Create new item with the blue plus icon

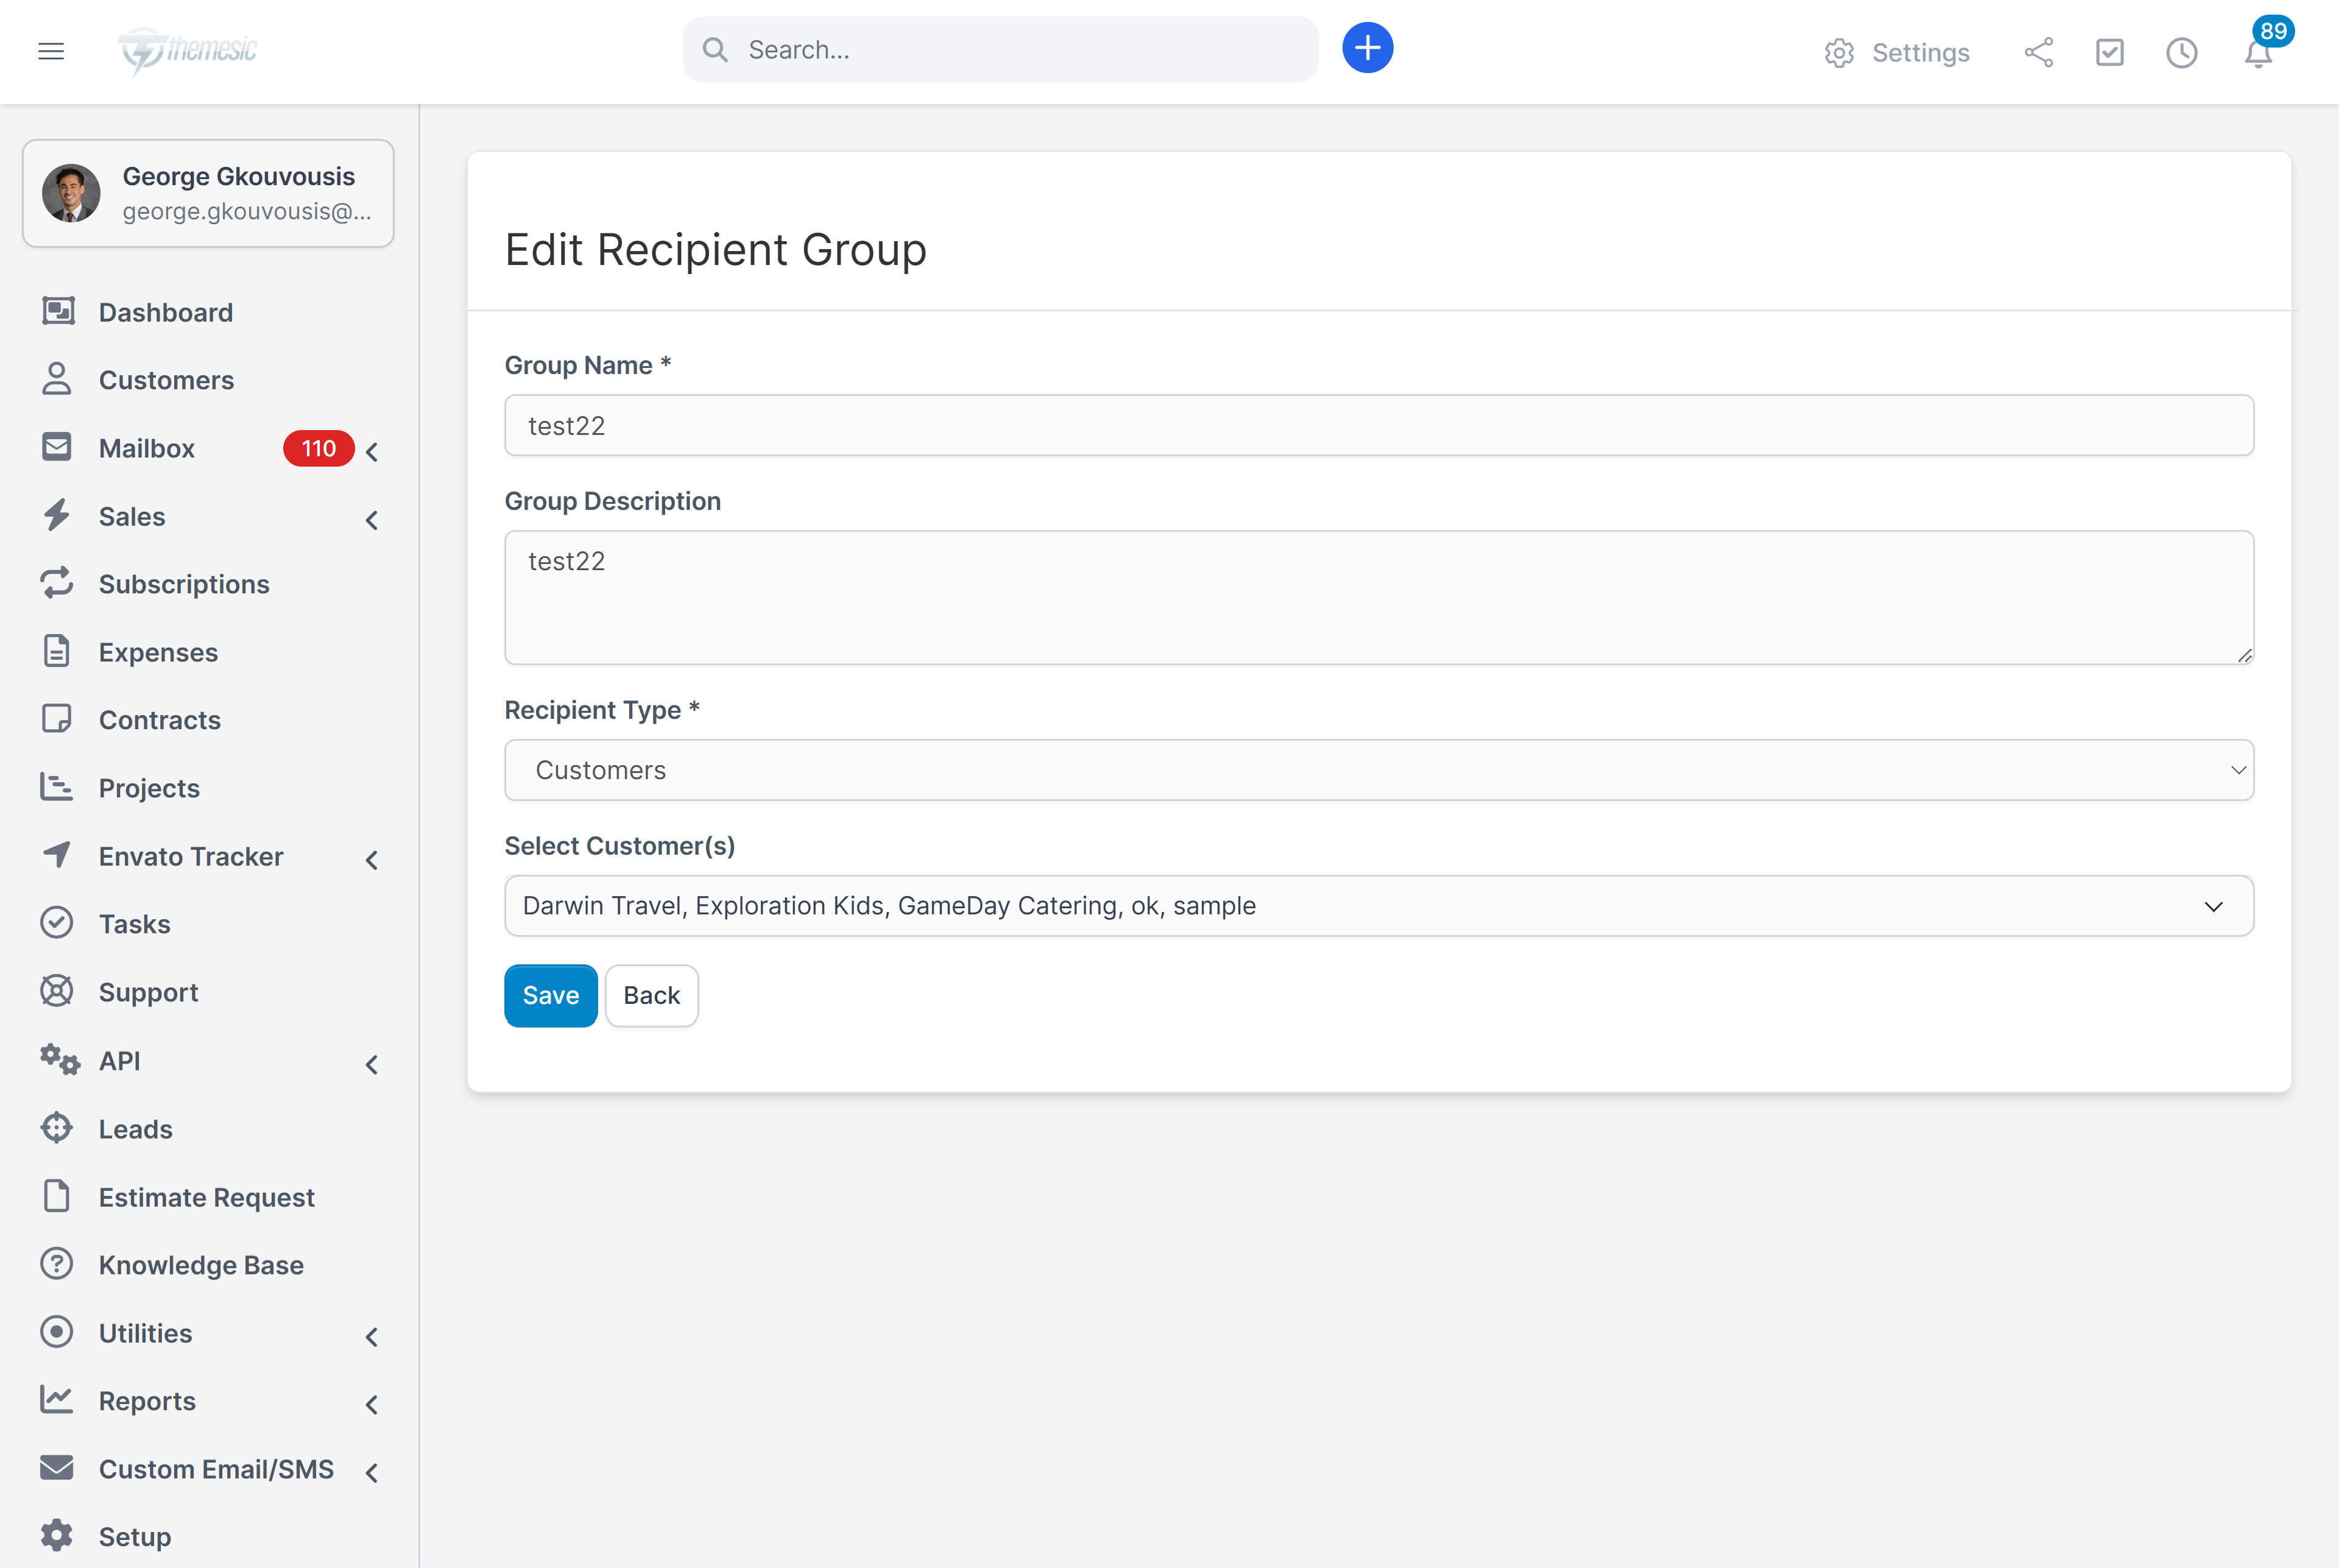coord(1367,47)
